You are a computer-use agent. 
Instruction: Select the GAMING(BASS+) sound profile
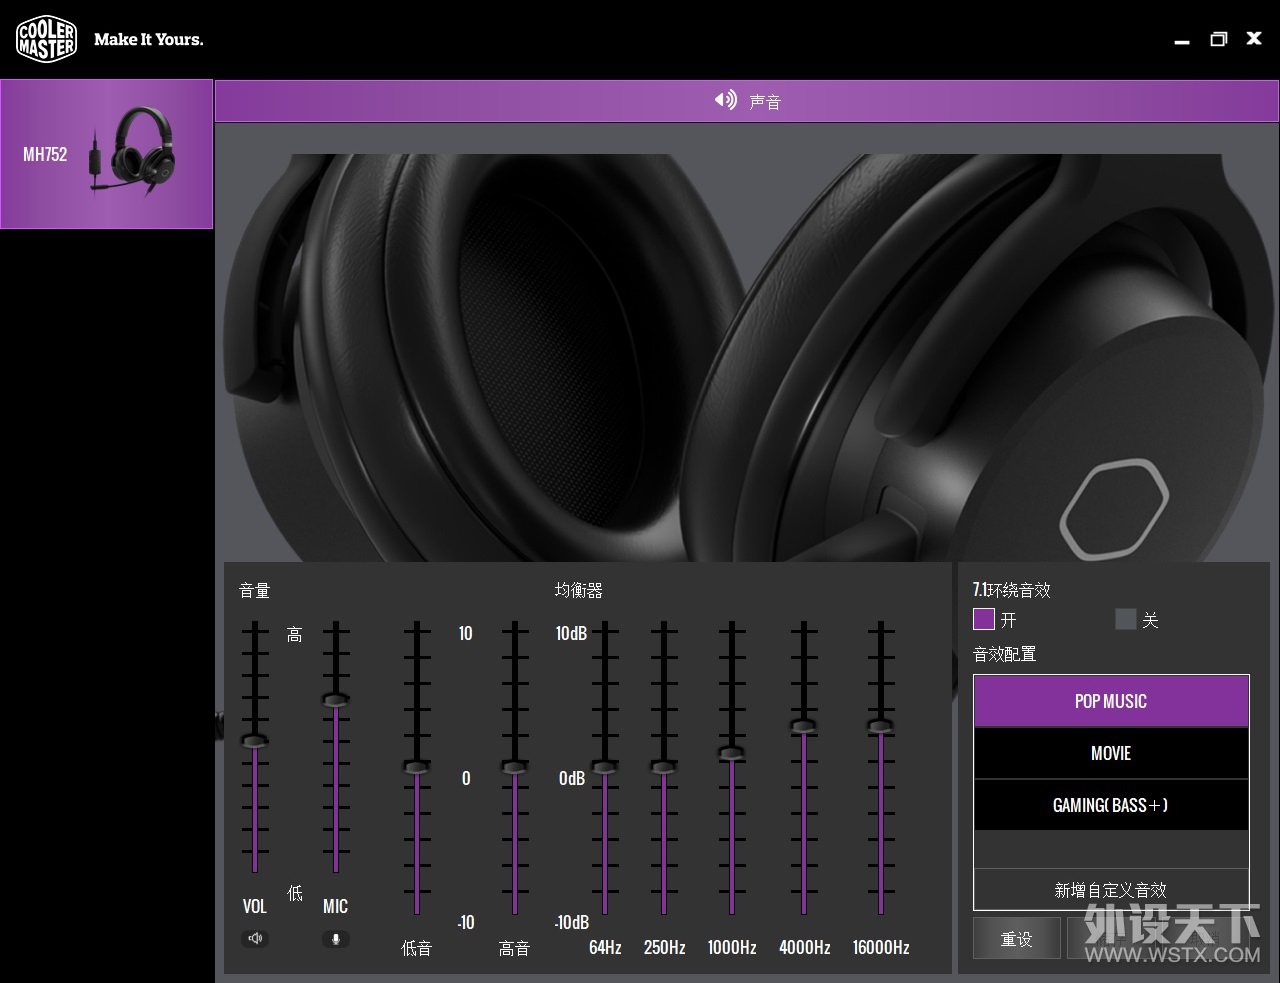point(1111,805)
